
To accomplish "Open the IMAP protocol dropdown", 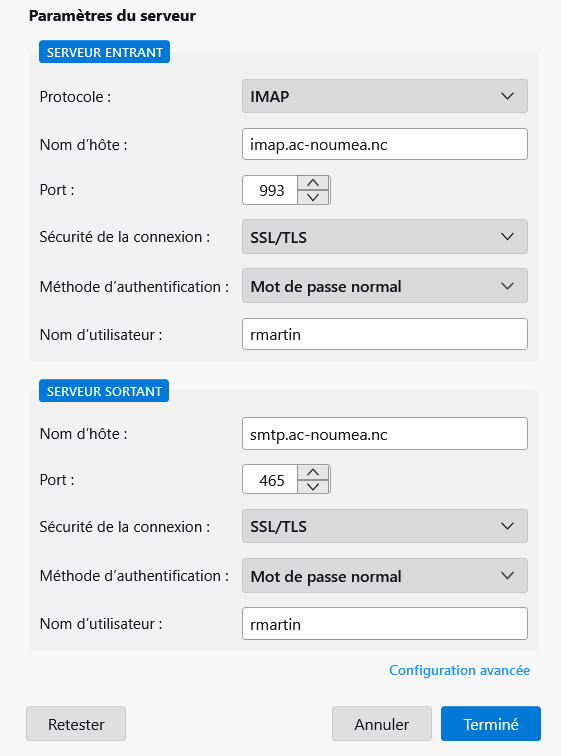I will coord(385,96).
